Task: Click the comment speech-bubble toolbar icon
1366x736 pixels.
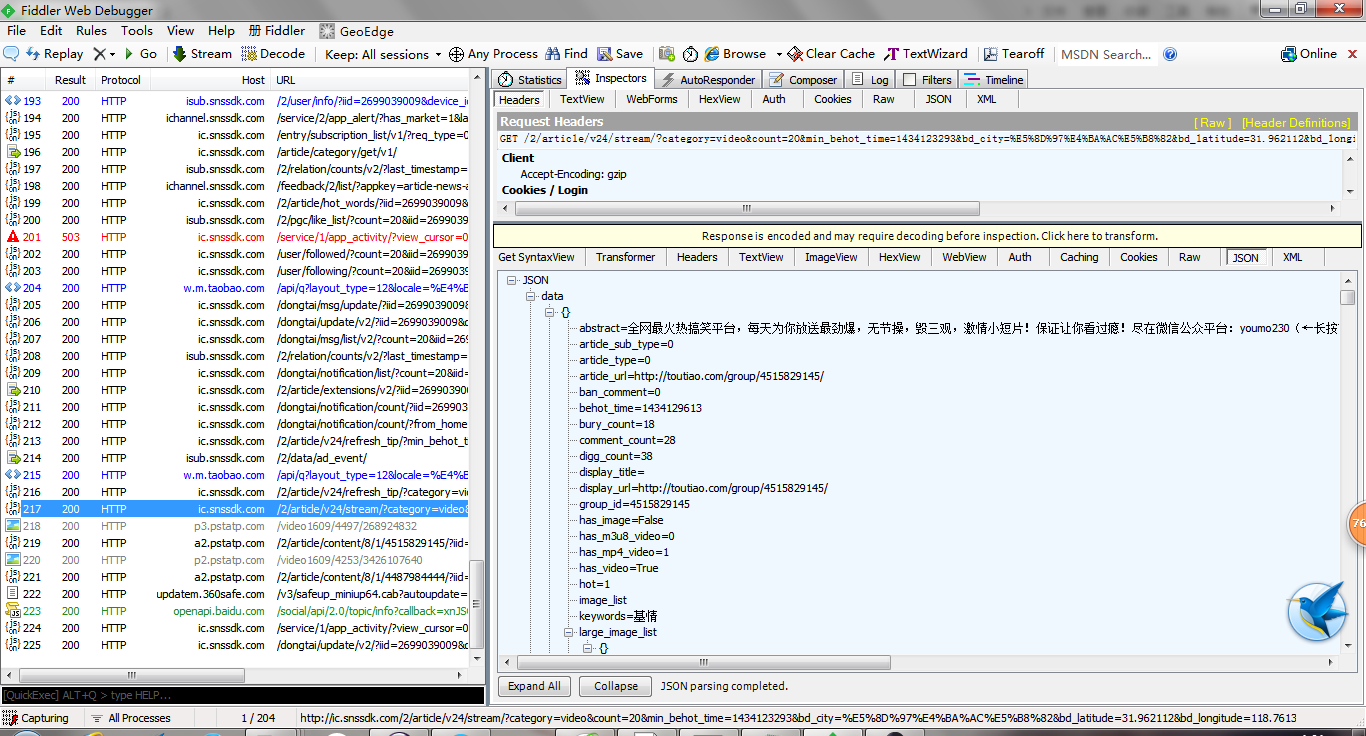Action: point(12,54)
